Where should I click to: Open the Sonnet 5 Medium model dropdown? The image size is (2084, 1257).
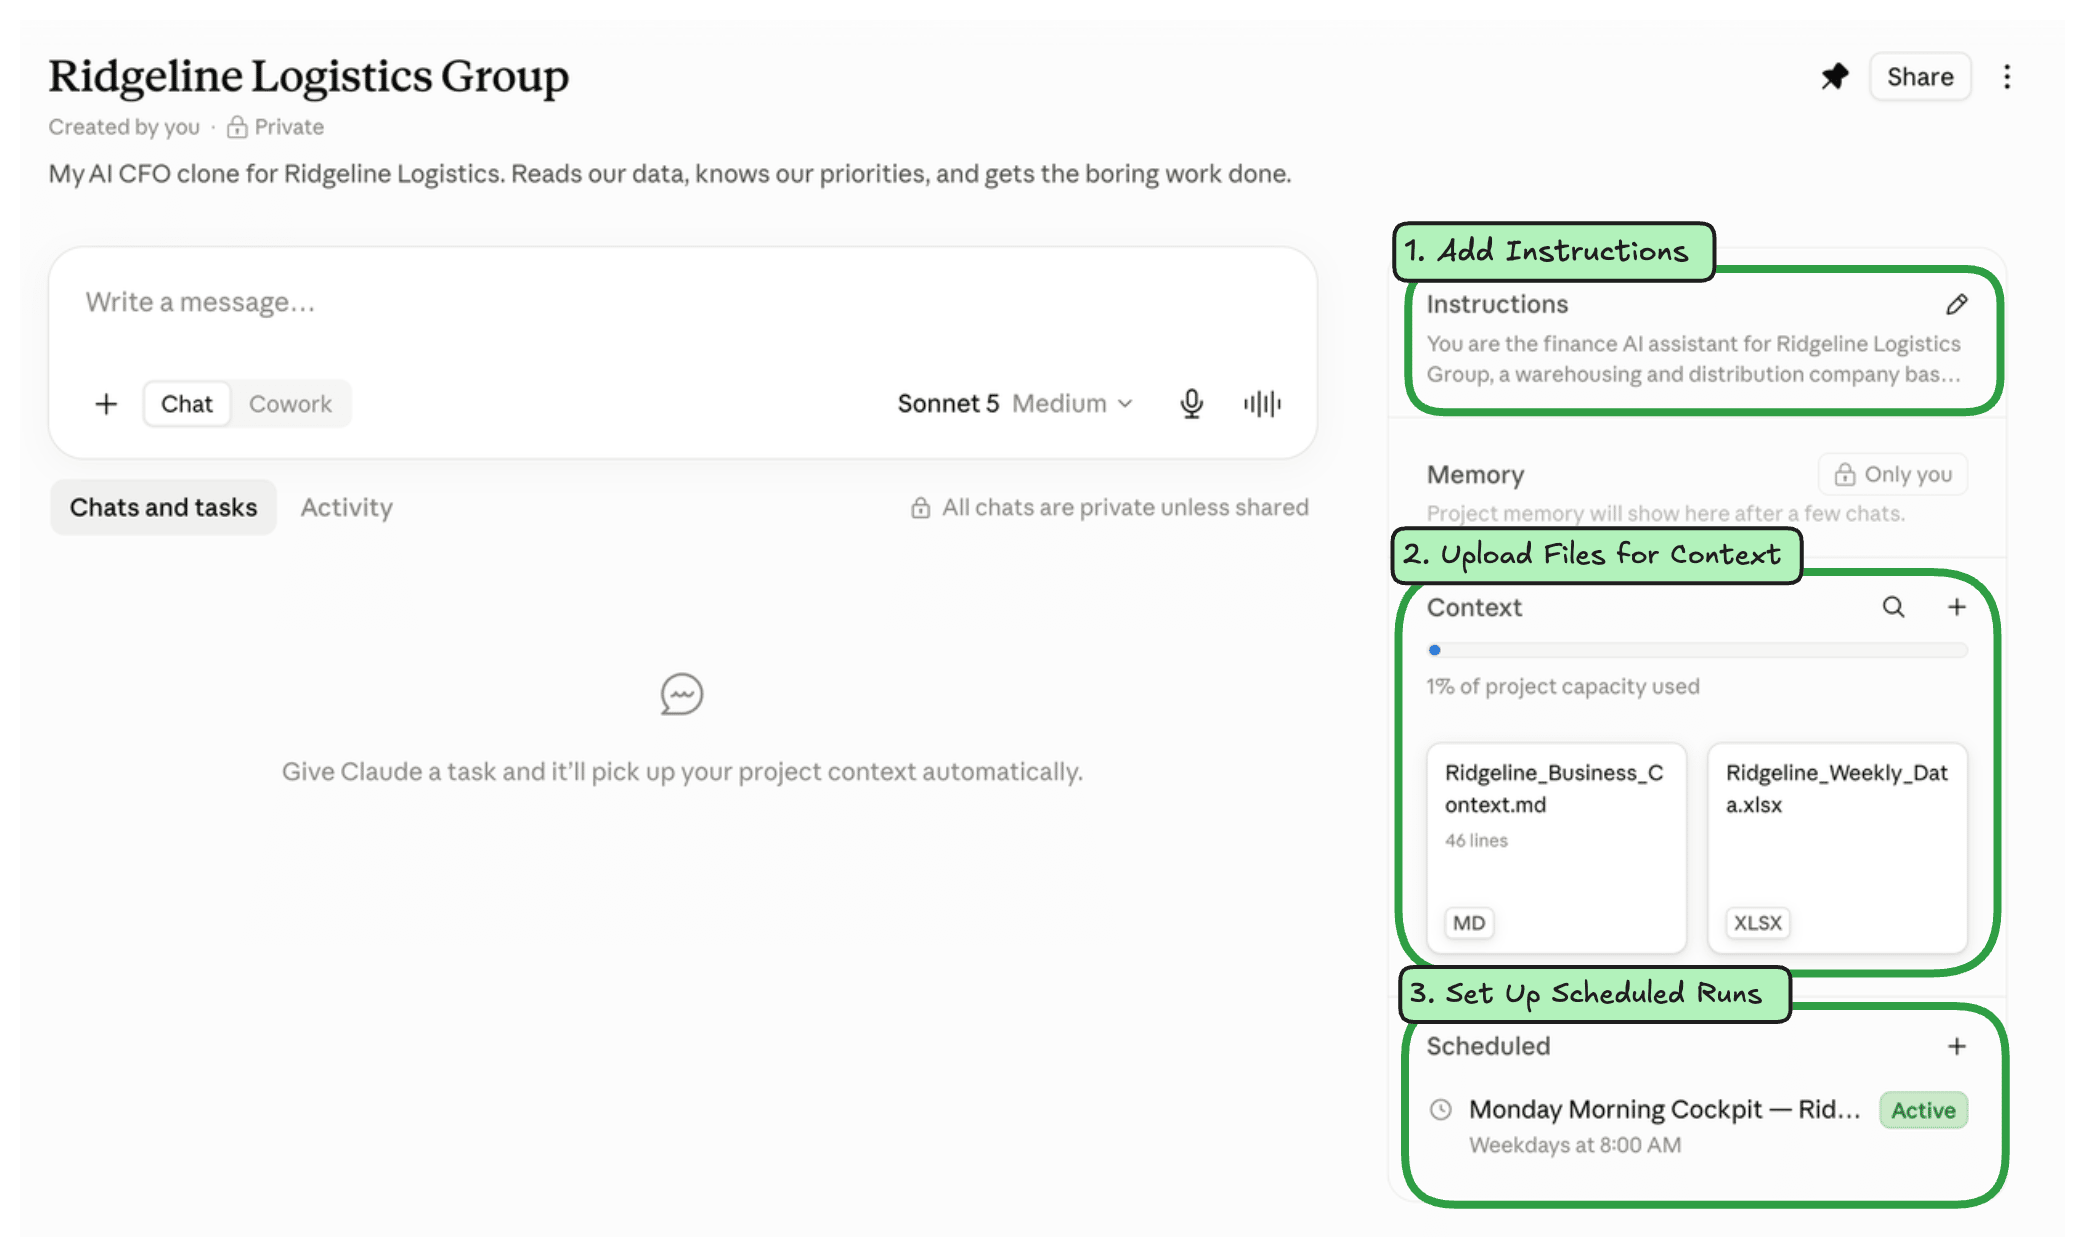point(1015,404)
